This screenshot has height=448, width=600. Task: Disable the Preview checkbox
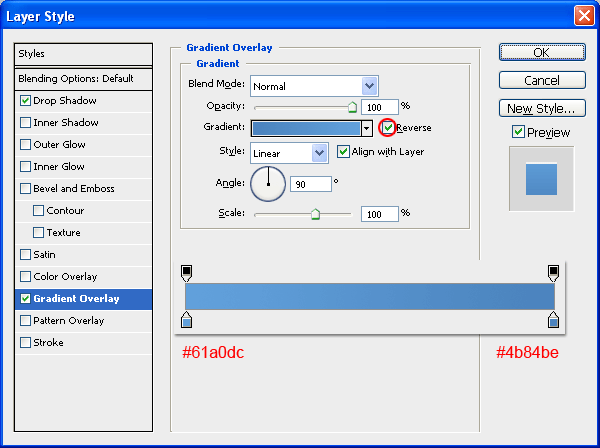point(518,132)
